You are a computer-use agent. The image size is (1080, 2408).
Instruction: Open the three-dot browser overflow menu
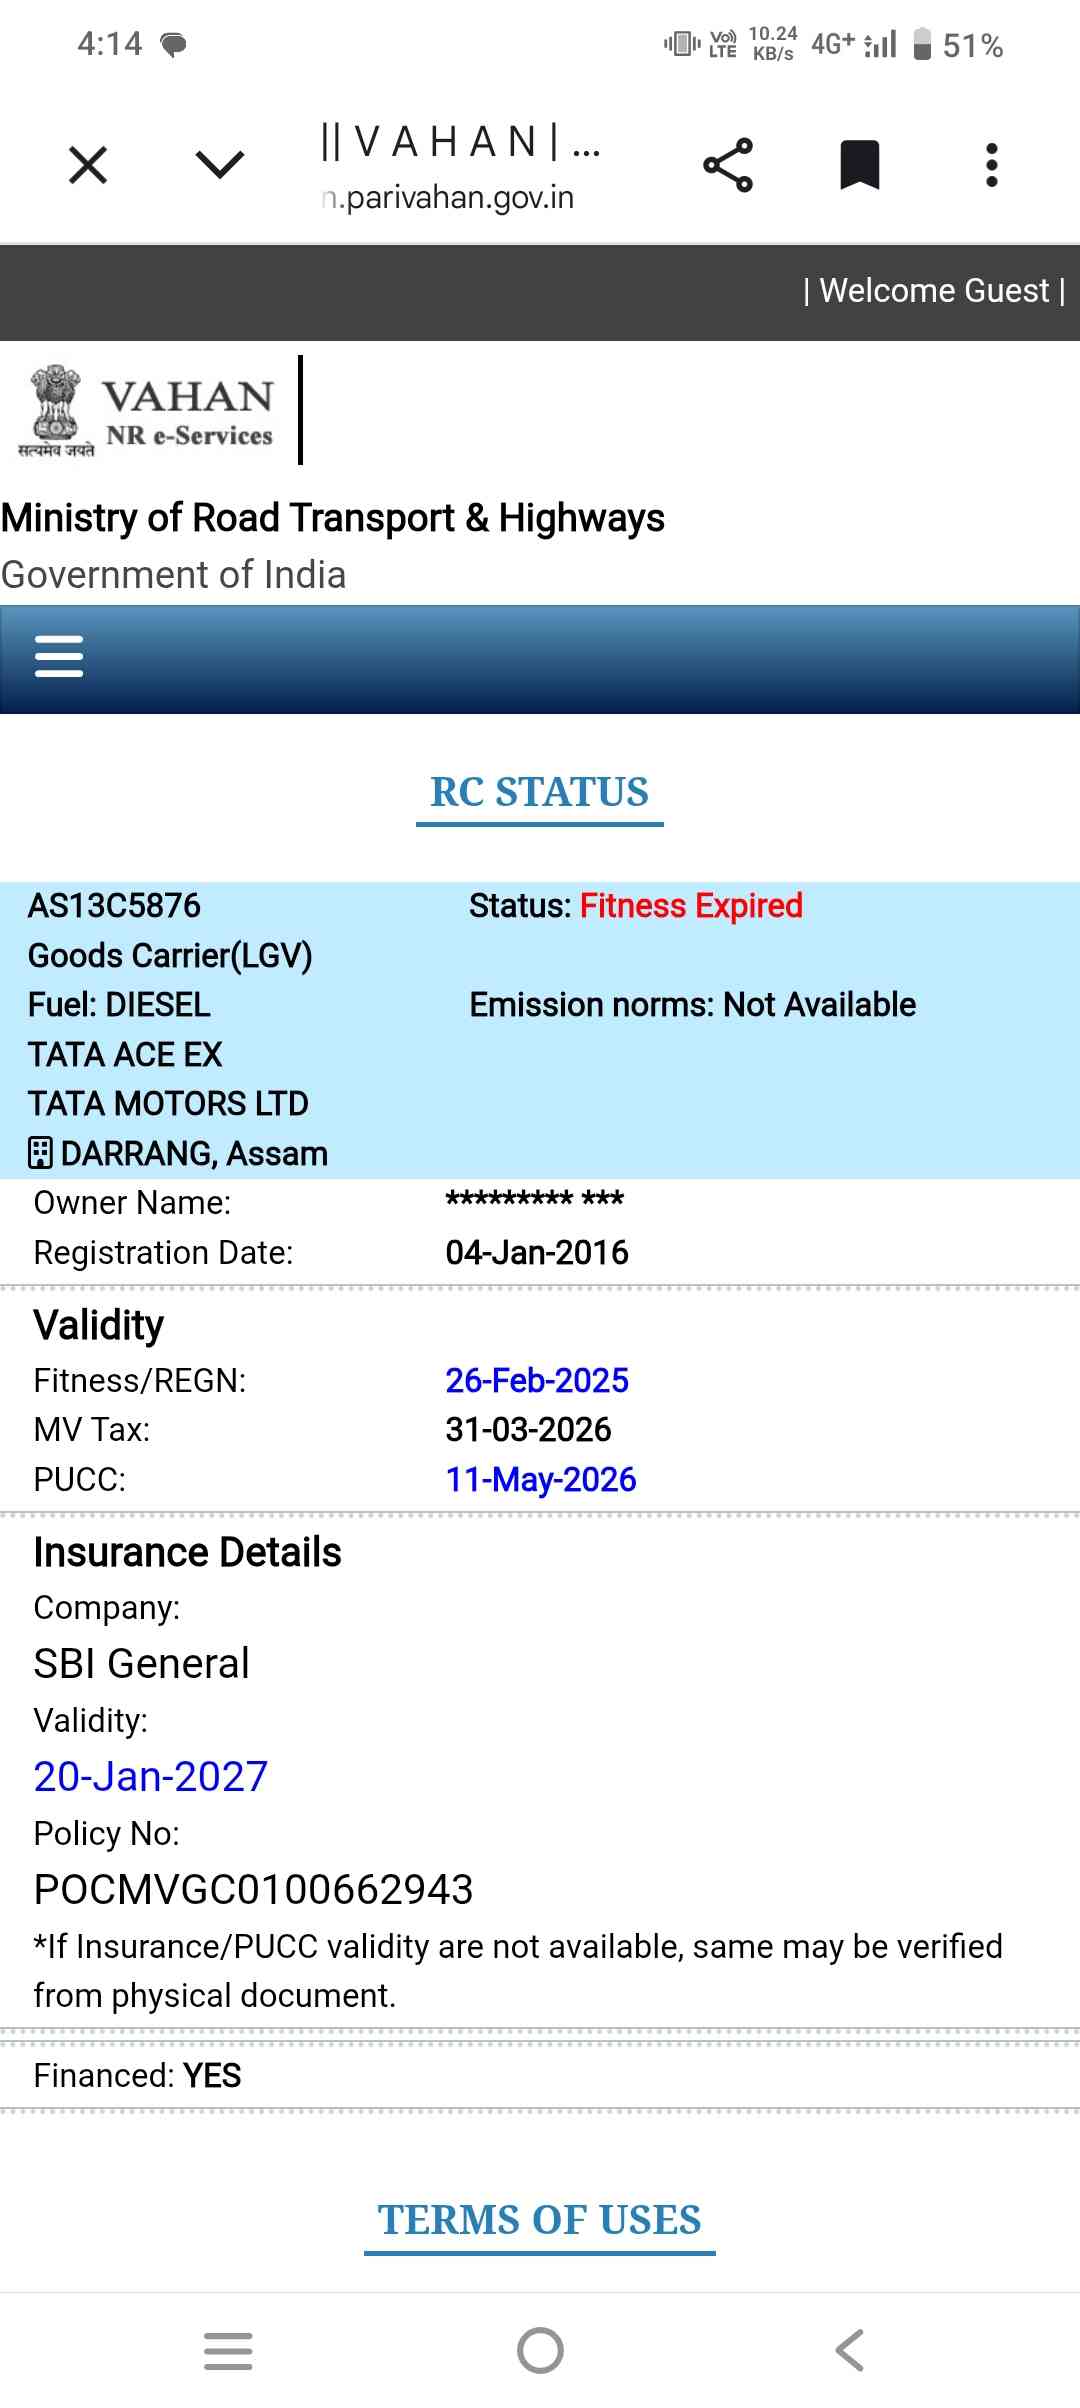click(x=991, y=165)
